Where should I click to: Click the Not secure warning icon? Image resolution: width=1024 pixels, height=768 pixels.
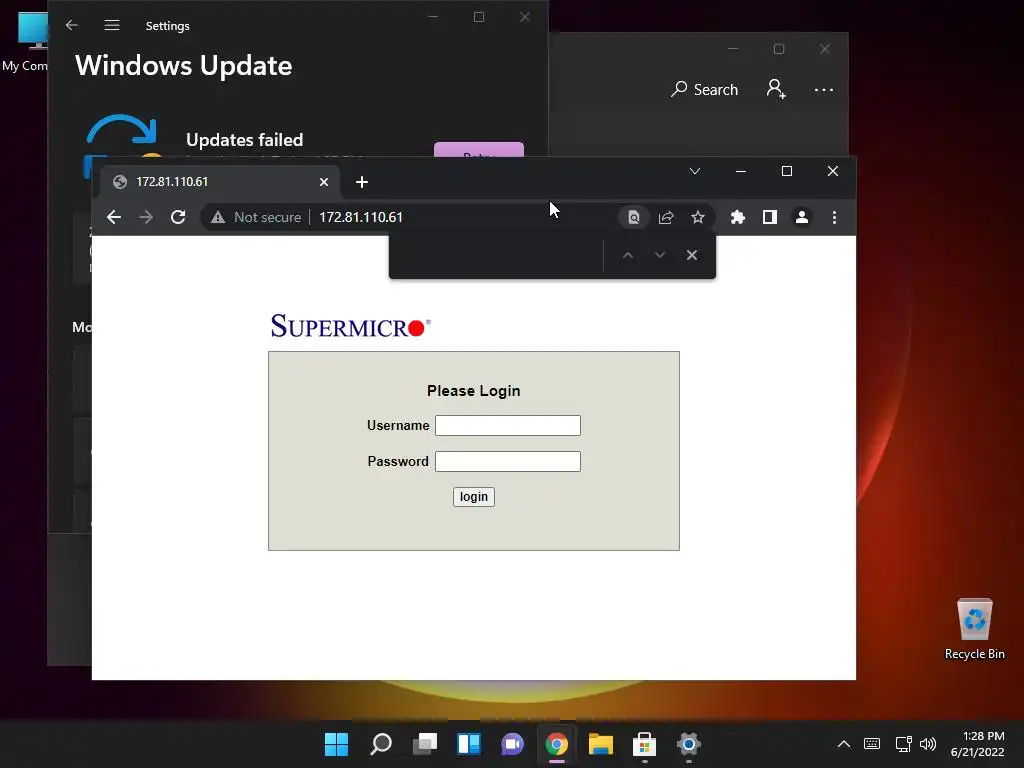[218, 217]
